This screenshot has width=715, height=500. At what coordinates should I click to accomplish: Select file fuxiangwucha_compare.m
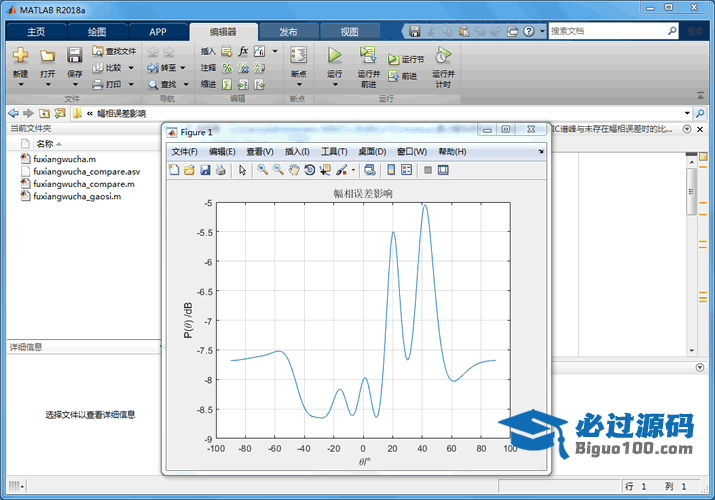pos(78,184)
